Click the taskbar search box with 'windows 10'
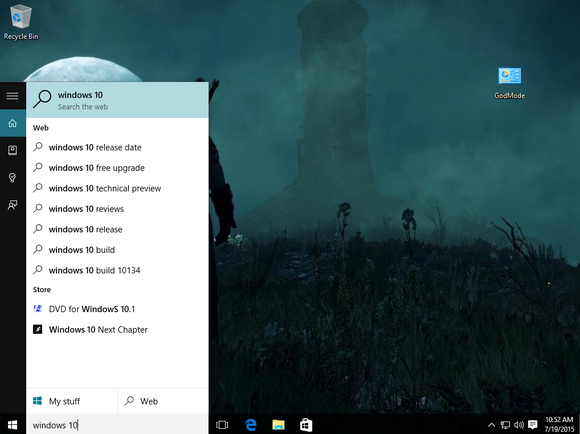580x434 pixels. coord(117,425)
